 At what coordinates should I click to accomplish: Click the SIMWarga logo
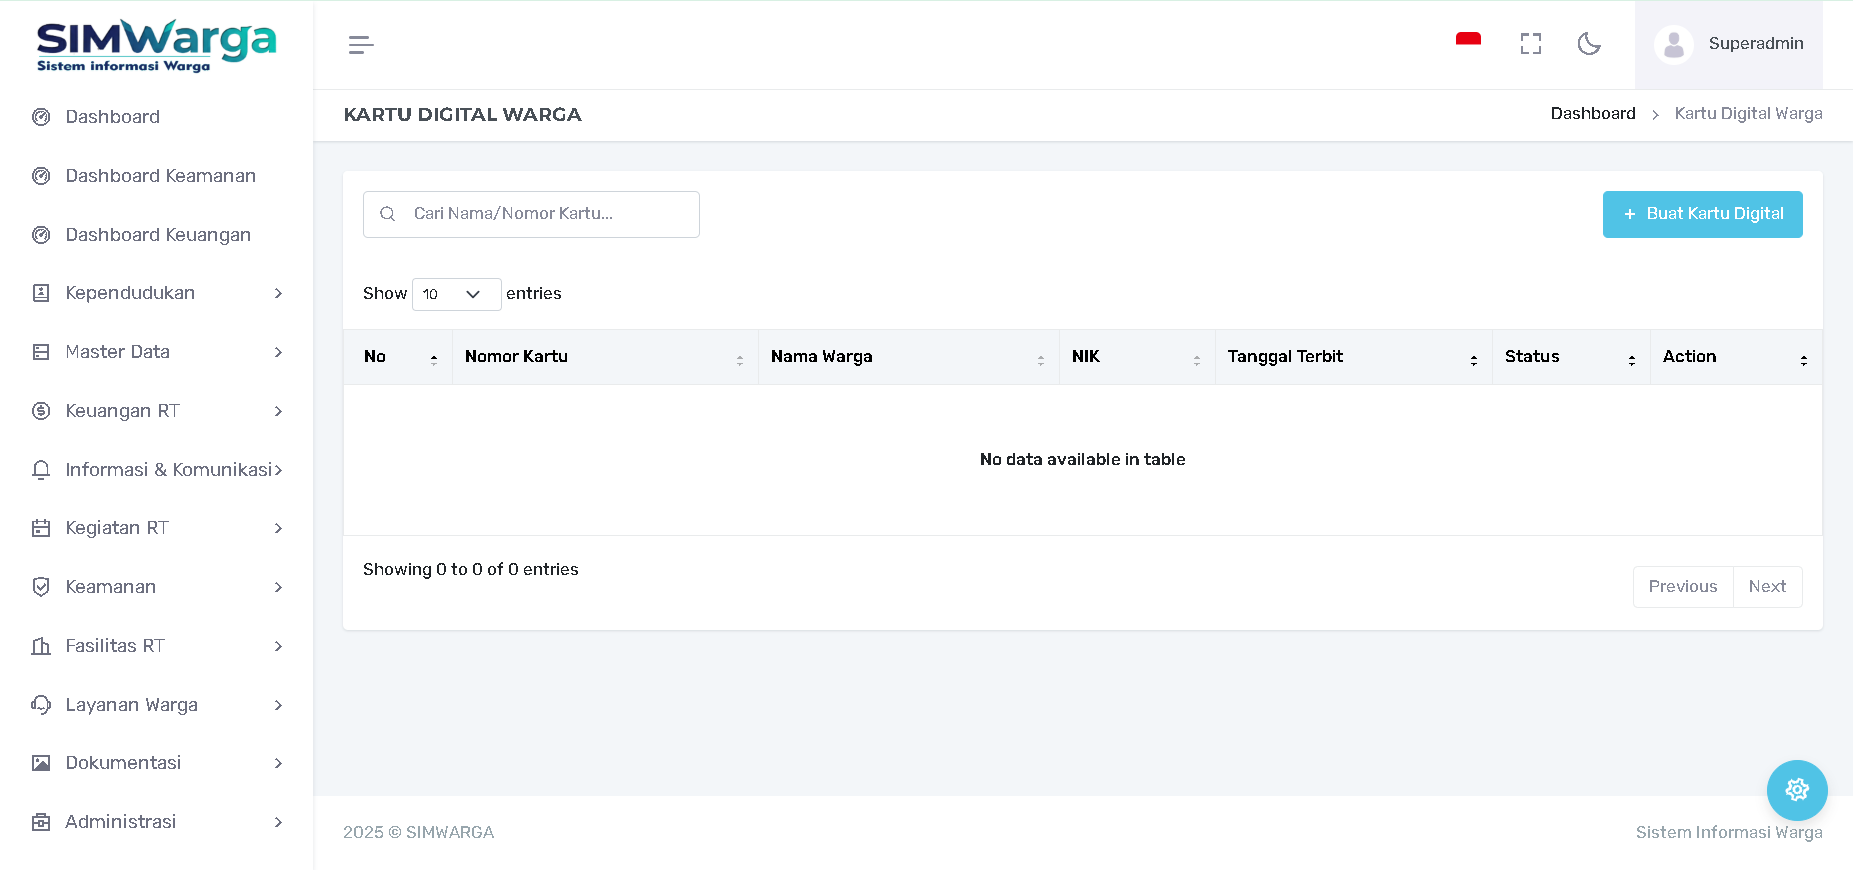[156, 46]
